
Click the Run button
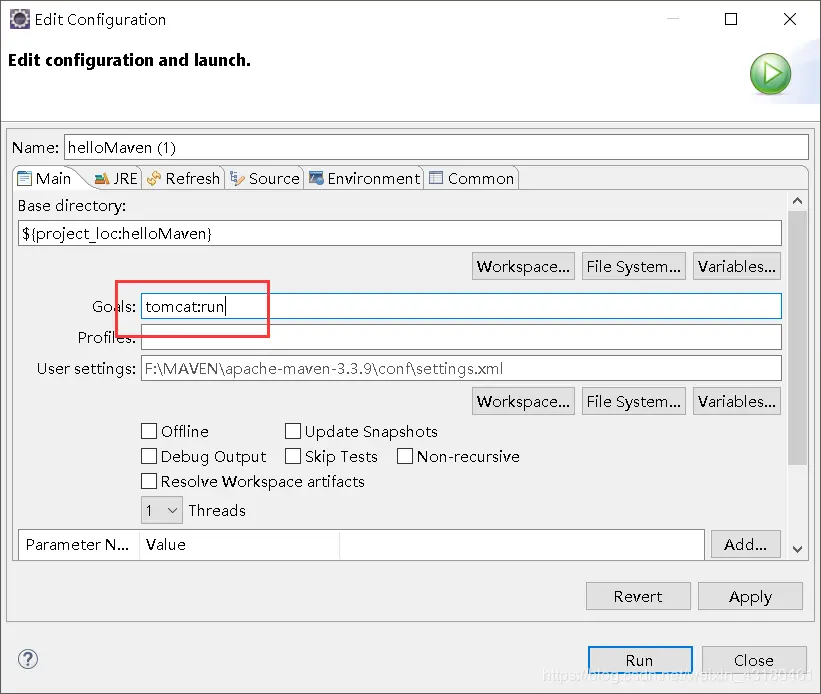640,660
